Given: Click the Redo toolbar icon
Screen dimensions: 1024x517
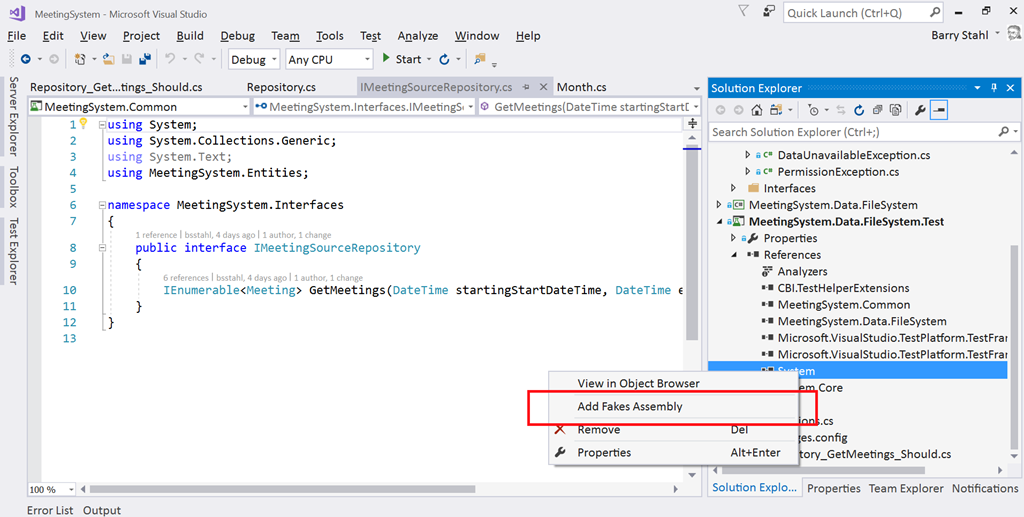Looking at the screenshot, I should point(199,59).
